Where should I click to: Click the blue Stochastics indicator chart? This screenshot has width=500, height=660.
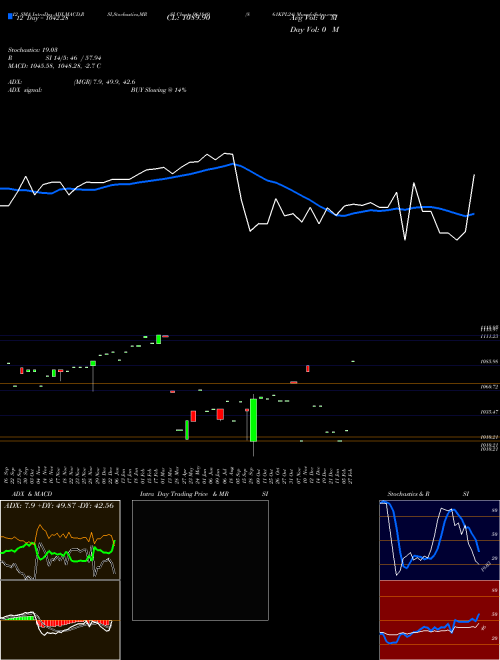(x=439, y=540)
